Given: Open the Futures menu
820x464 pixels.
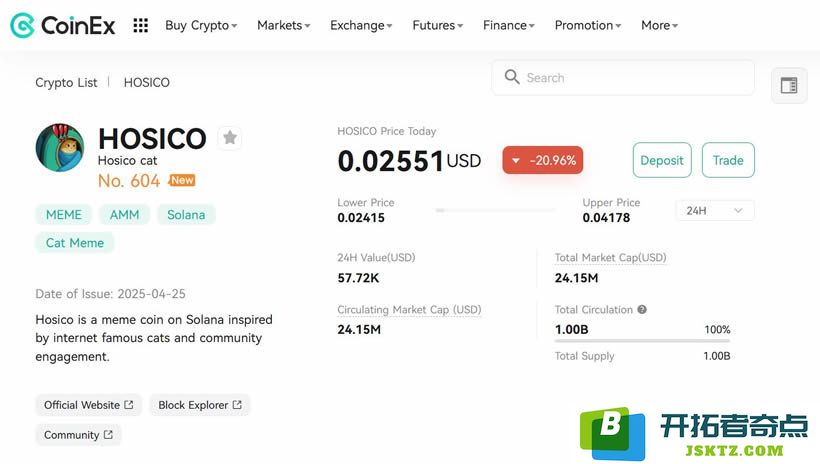Looking at the screenshot, I should [x=438, y=25].
